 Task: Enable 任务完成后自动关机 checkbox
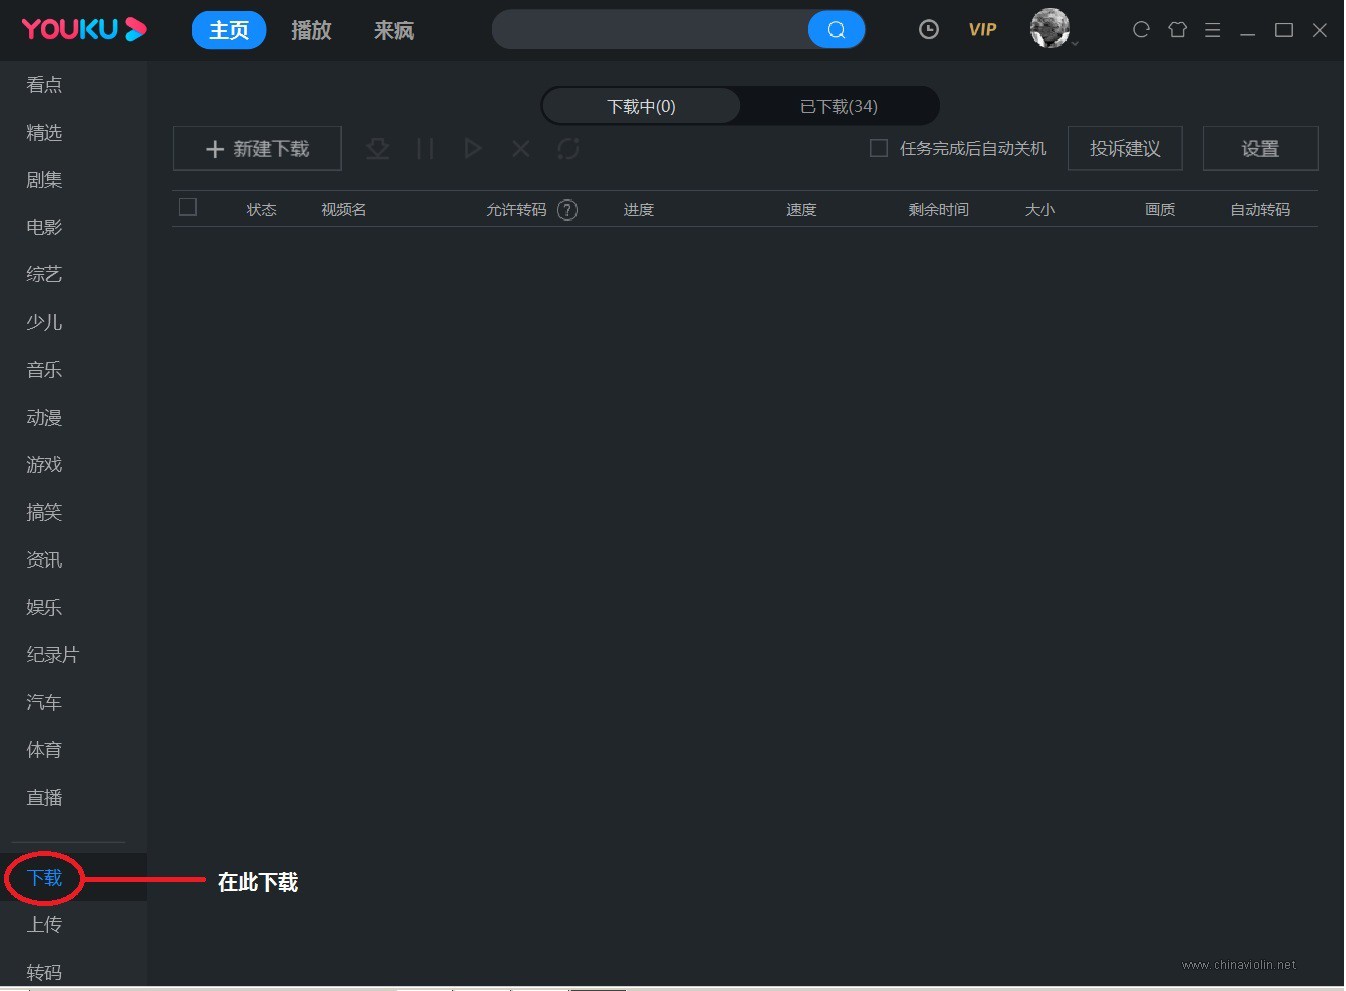pyautogui.click(x=879, y=148)
